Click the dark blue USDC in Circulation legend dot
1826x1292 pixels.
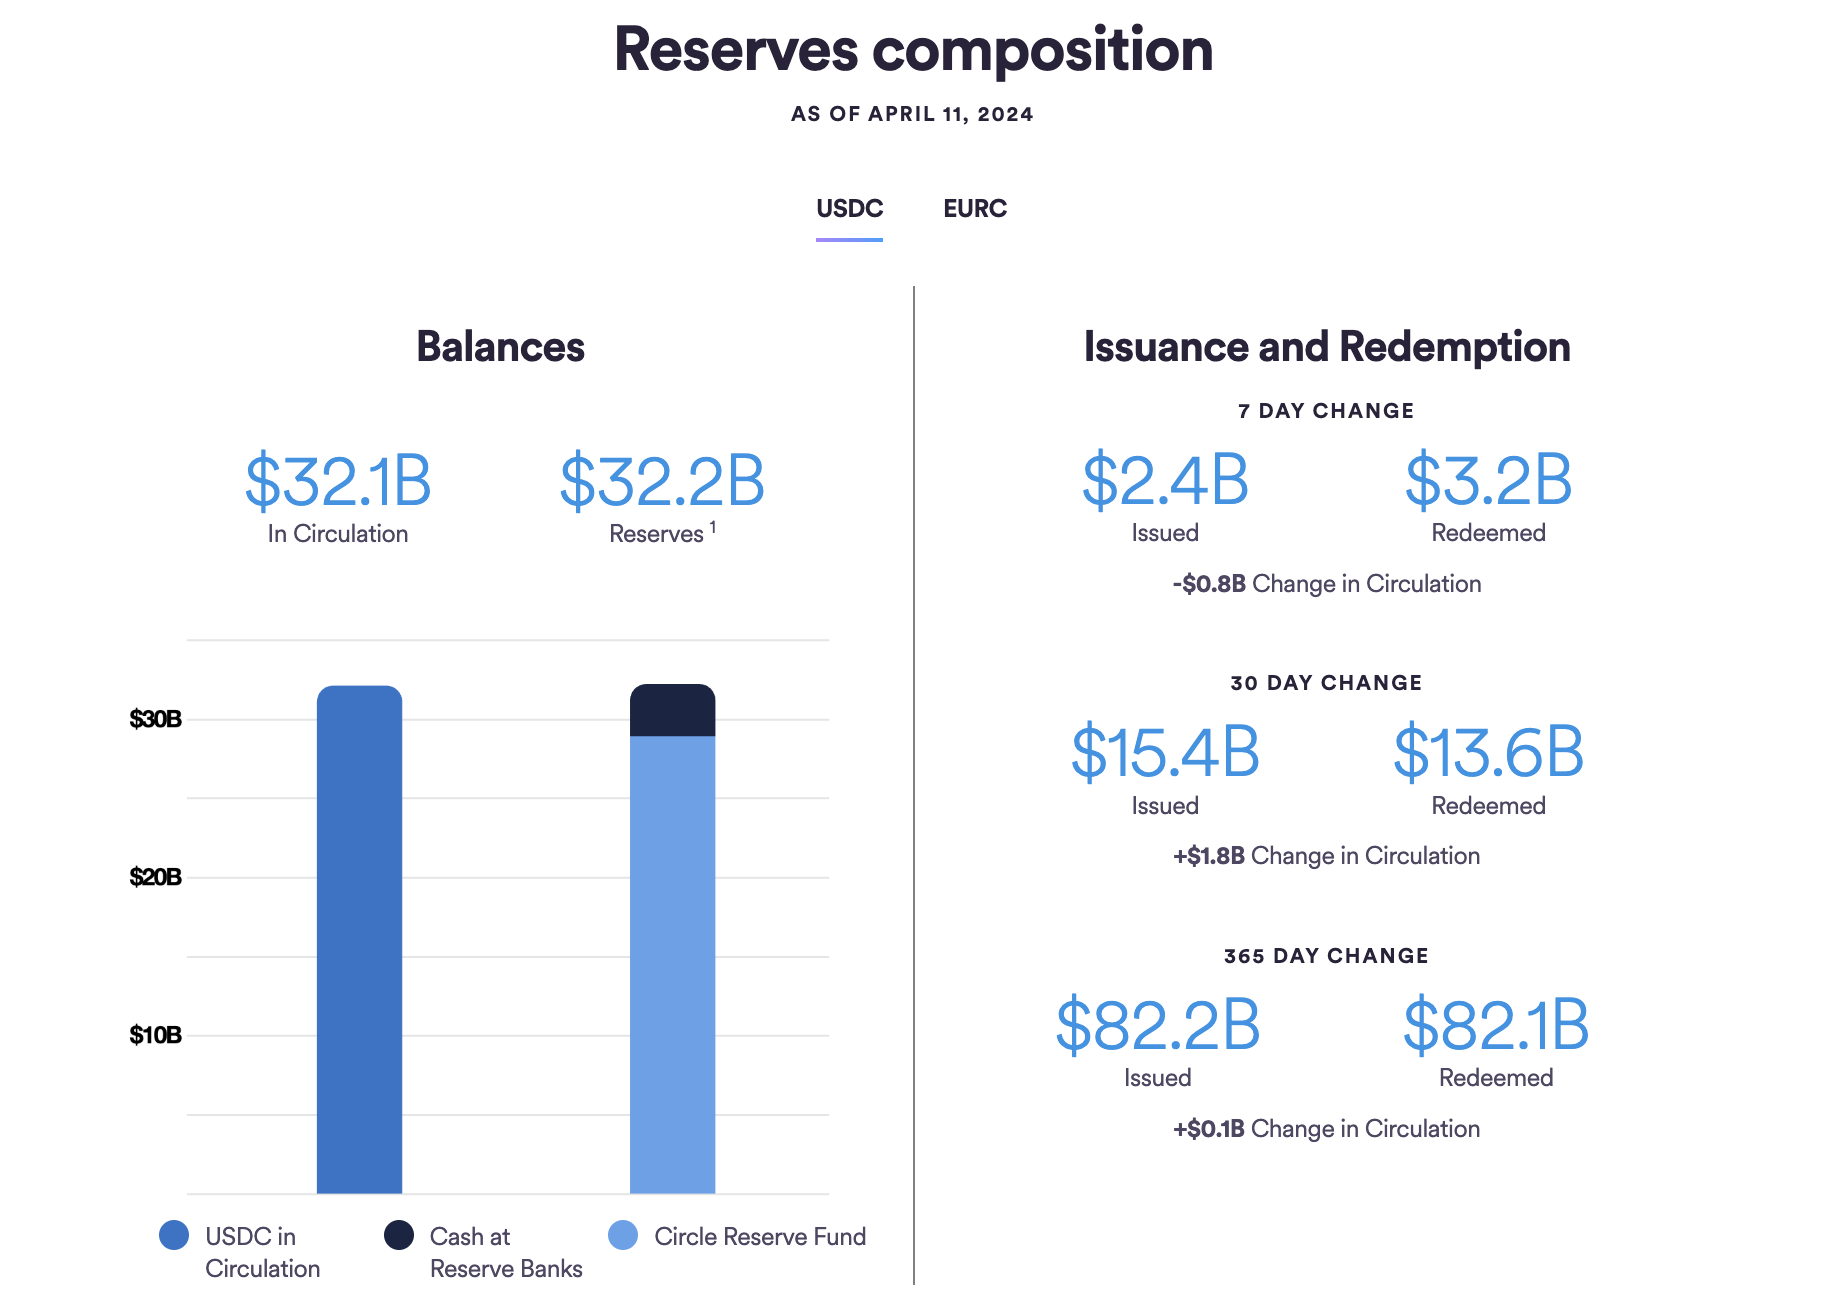[174, 1236]
